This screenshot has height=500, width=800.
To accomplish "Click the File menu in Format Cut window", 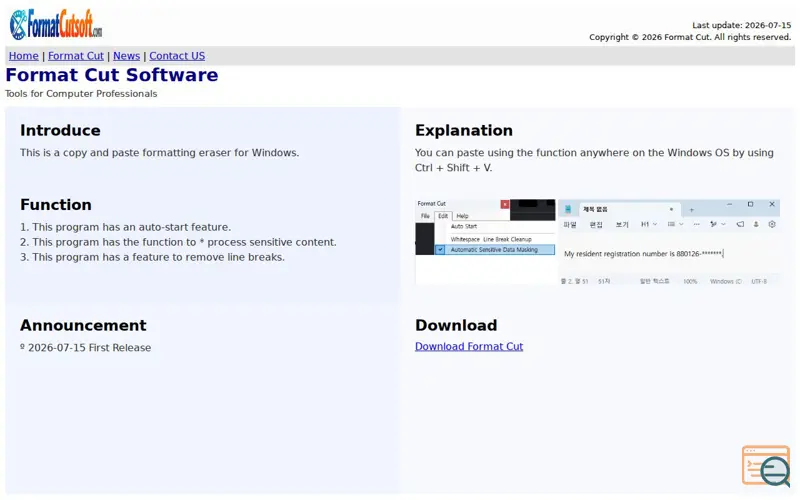I will pos(425,216).
